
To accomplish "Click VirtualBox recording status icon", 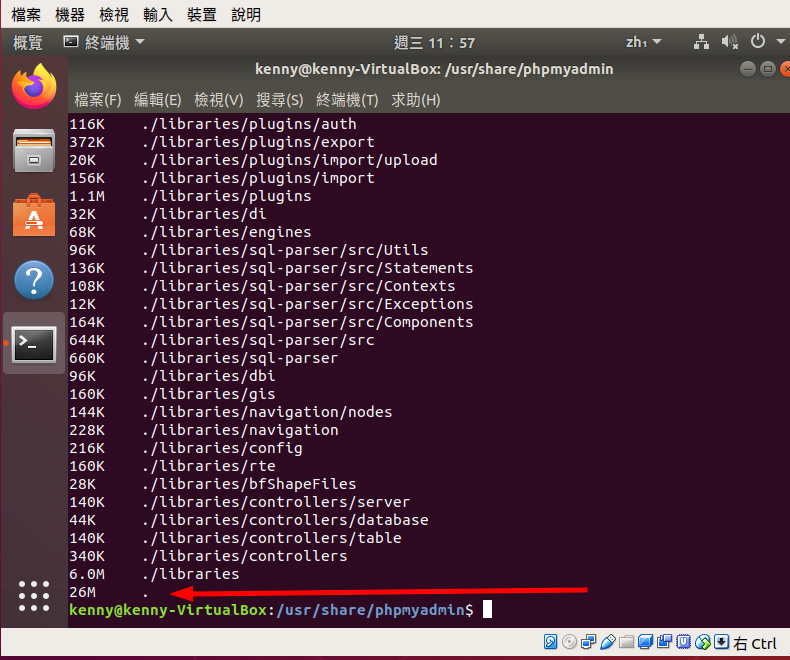I will (665, 641).
